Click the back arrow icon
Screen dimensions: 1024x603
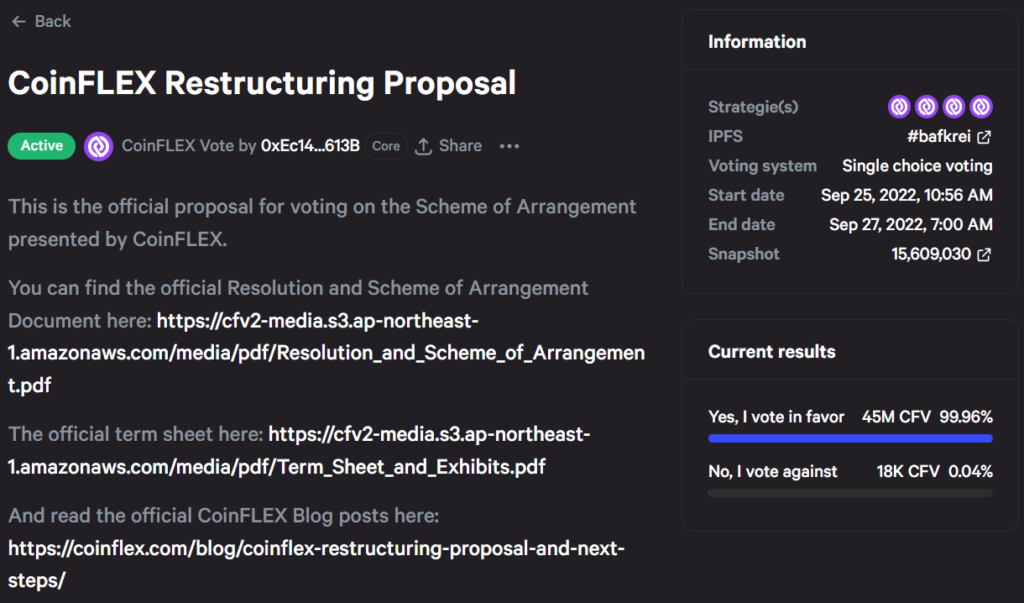point(19,21)
